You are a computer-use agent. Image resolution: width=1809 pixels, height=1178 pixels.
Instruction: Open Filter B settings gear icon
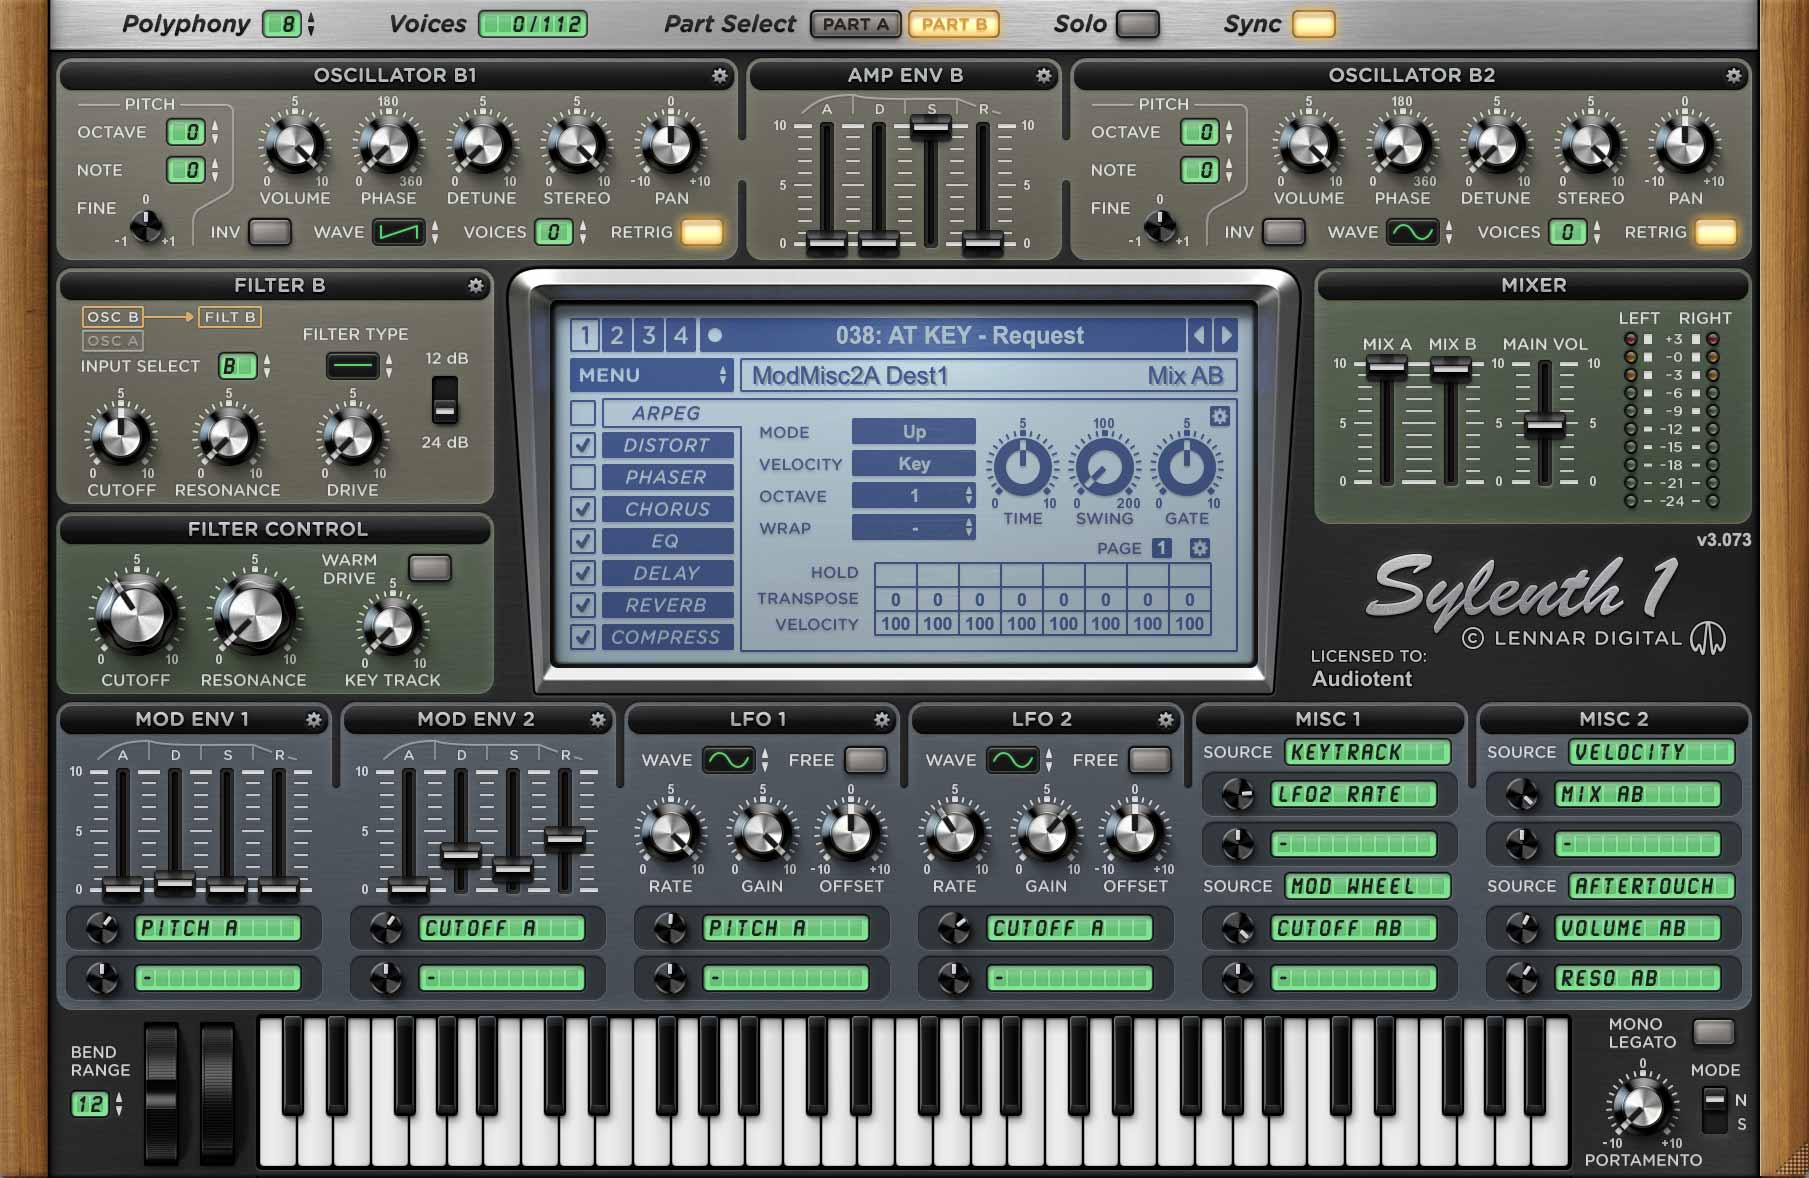pos(475,286)
